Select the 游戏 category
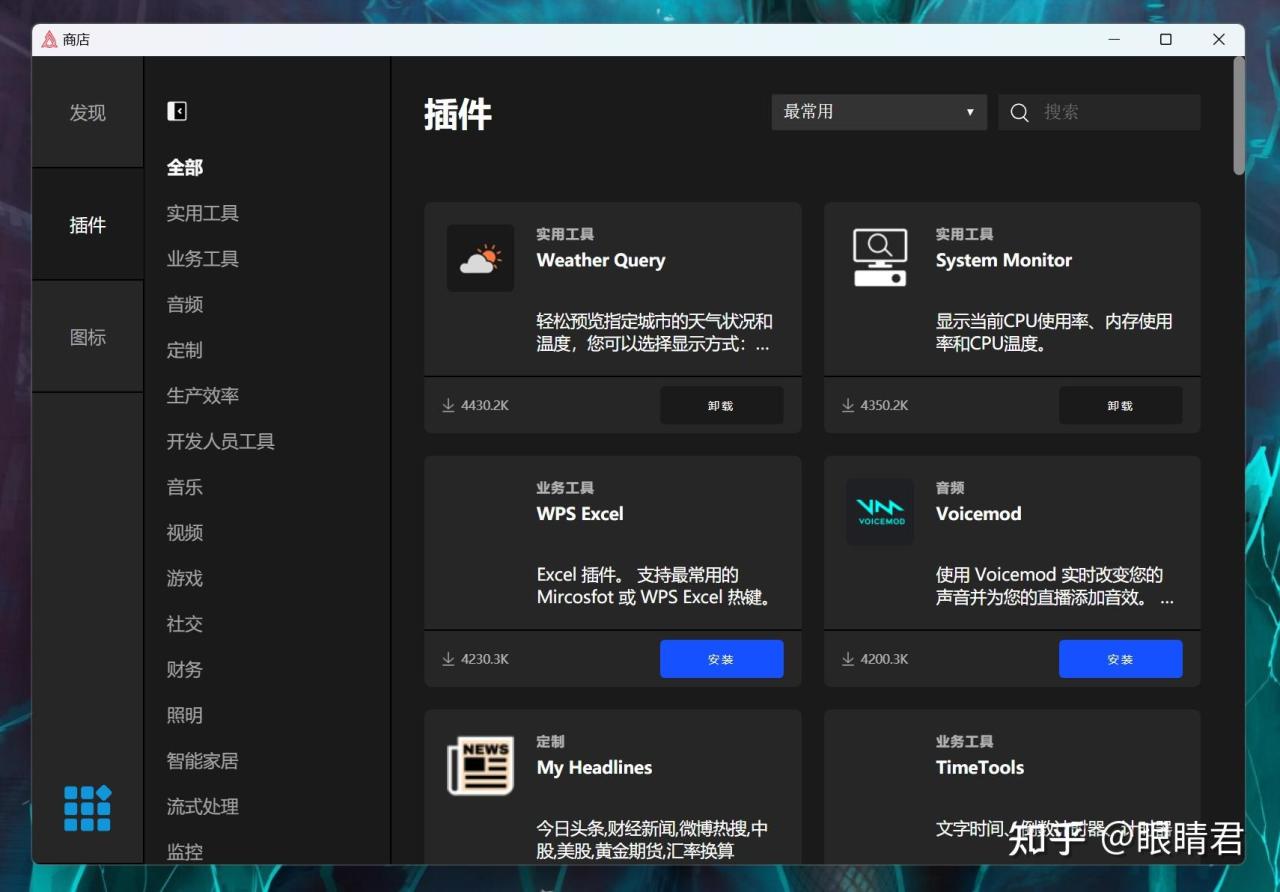1280x892 pixels. (x=185, y=578)
